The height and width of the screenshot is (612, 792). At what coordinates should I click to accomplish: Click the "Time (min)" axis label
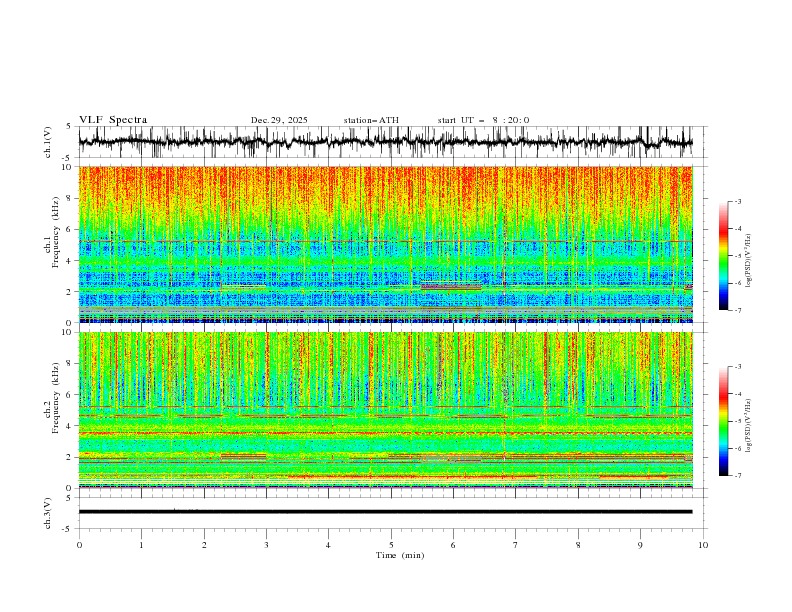point(400,555)
